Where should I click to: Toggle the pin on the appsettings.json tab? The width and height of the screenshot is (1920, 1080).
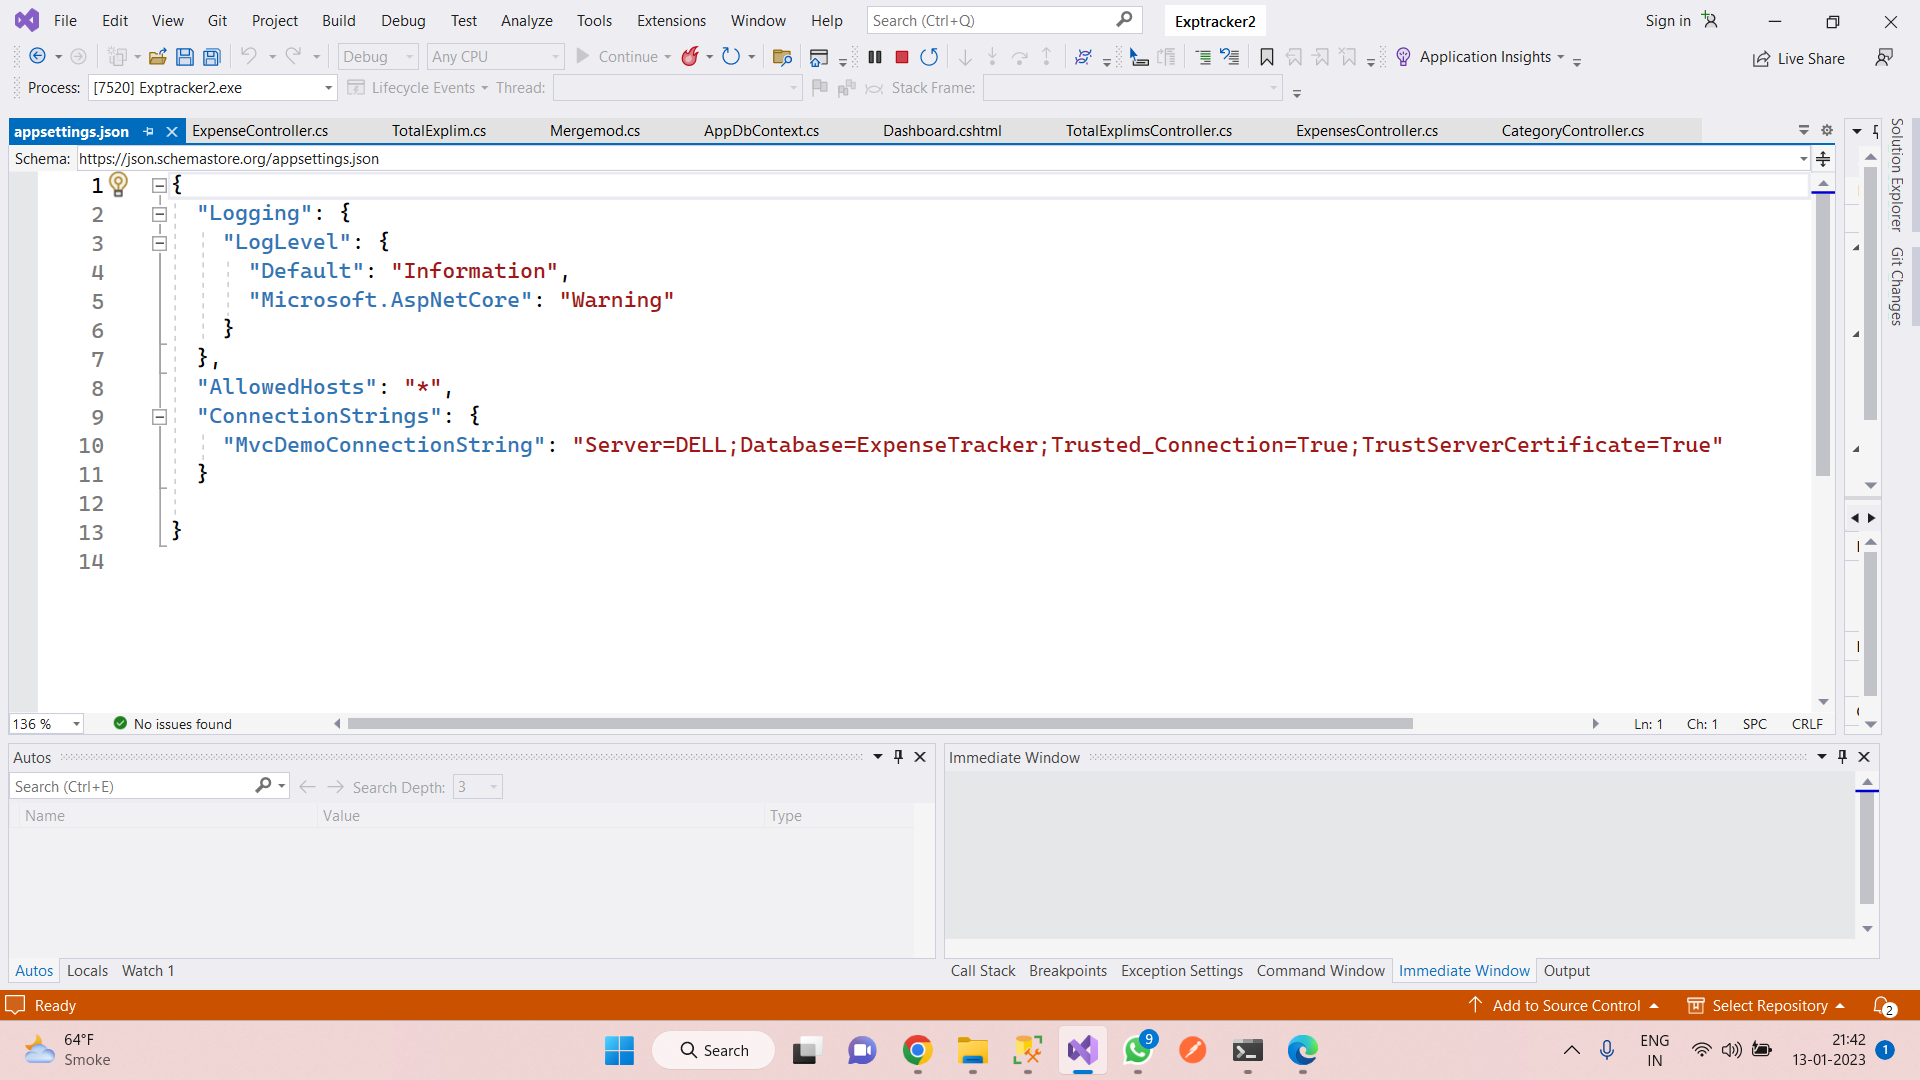point(149,131)
